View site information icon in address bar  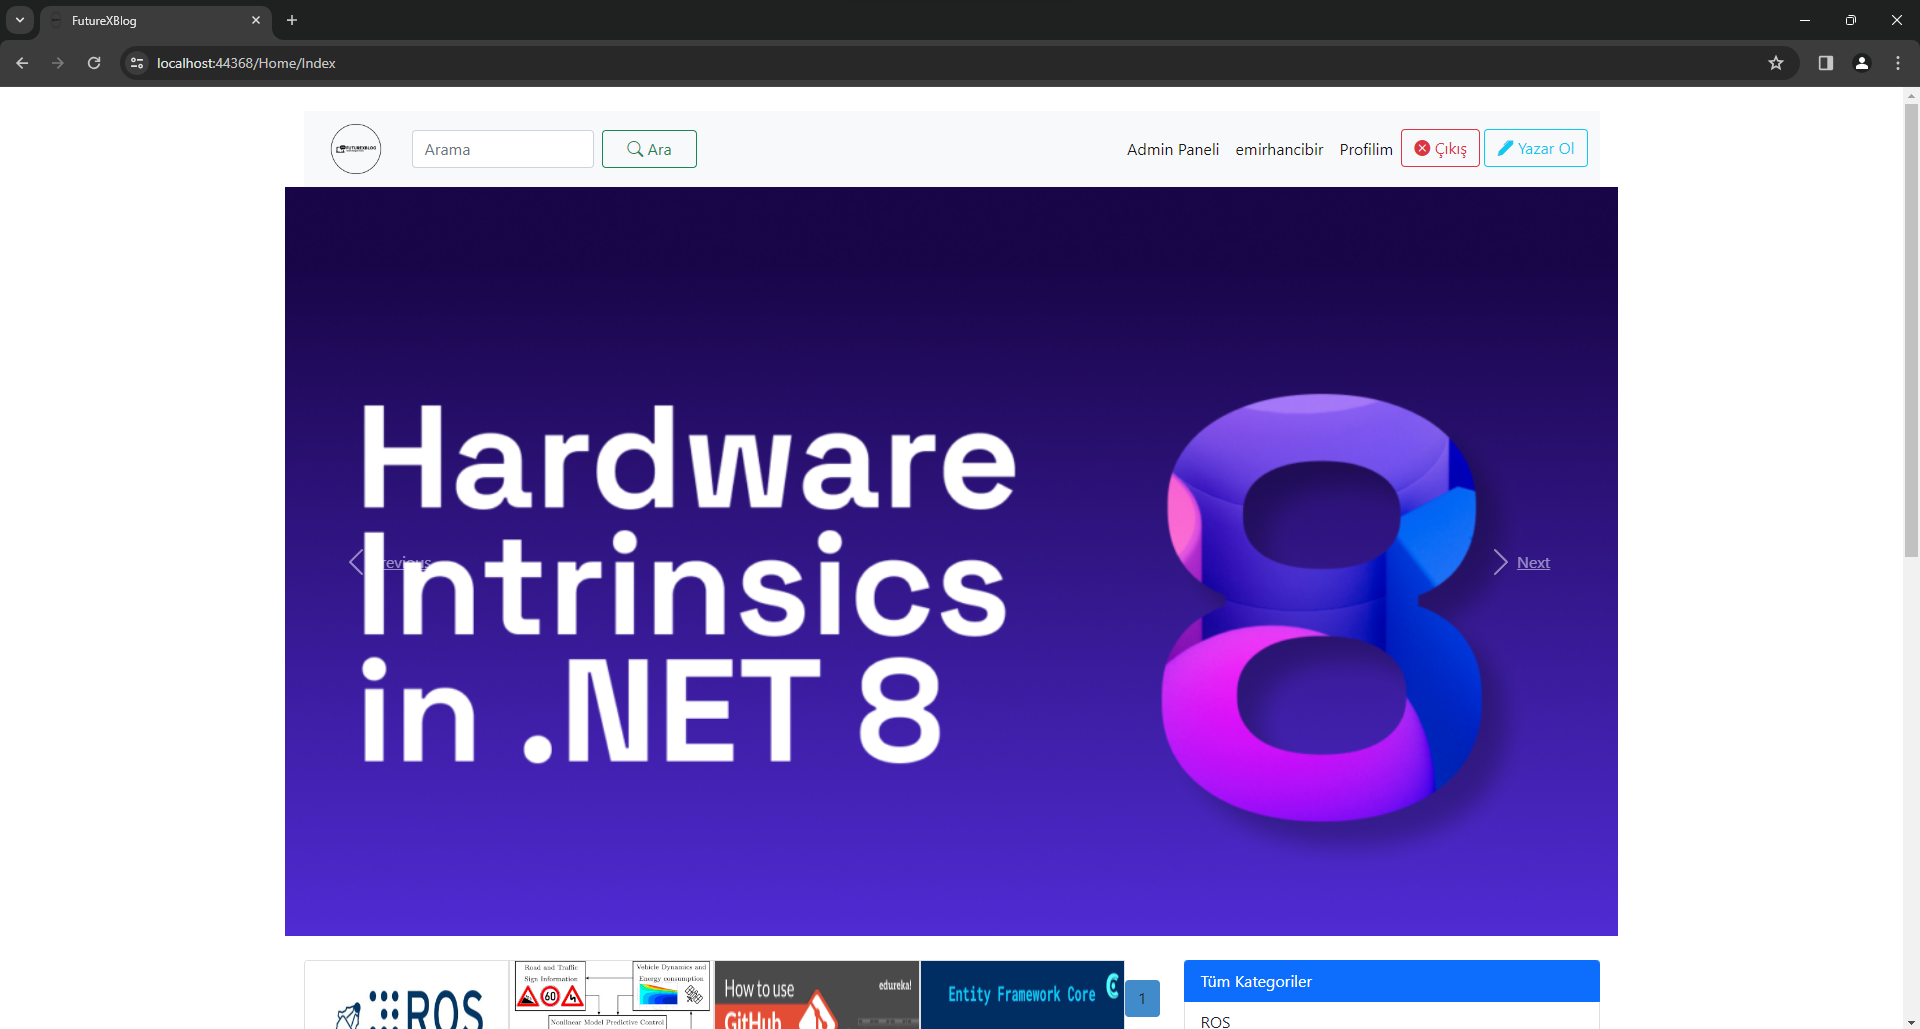click(x=137, y=63)
